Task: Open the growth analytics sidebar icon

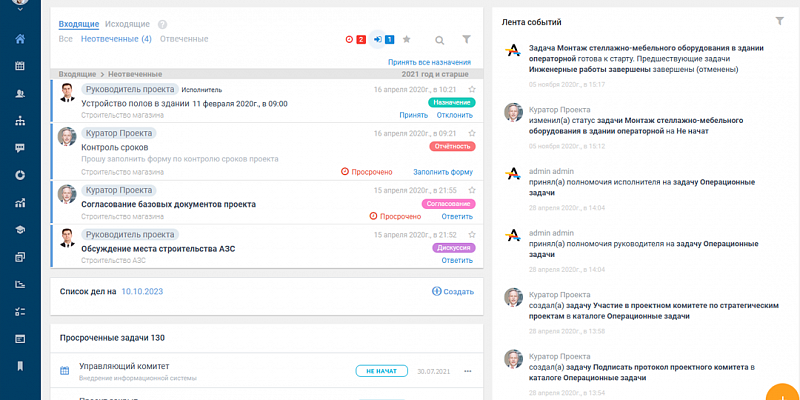Action: tap(20, 203)
